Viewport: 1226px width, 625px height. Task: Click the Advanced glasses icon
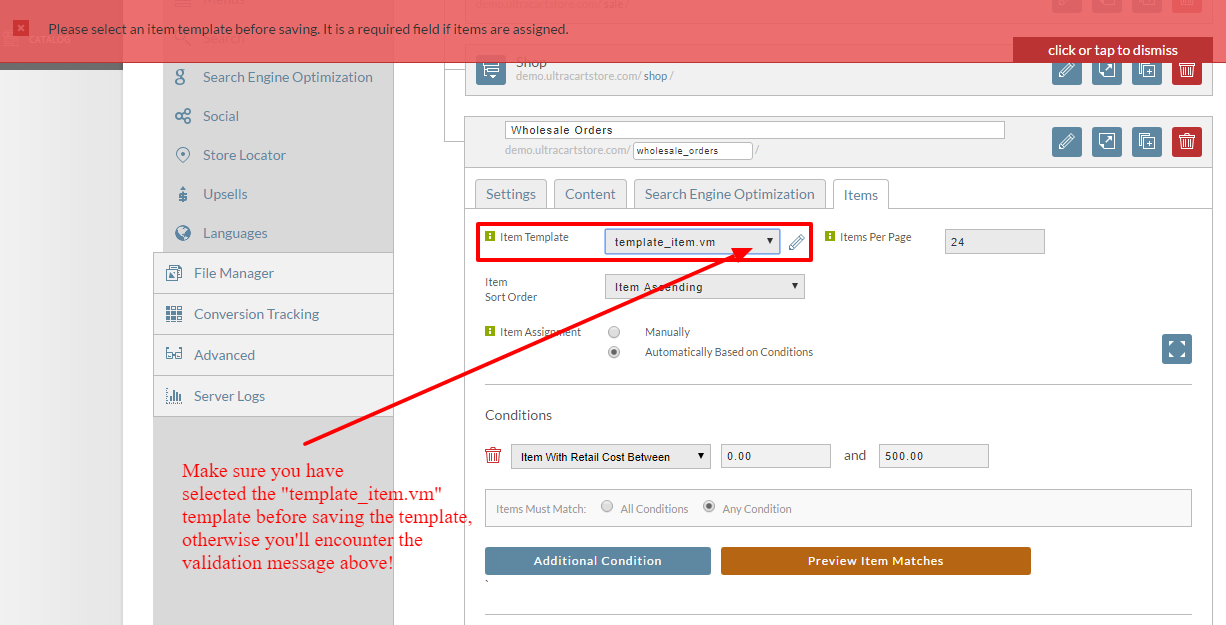coord(174,355)
